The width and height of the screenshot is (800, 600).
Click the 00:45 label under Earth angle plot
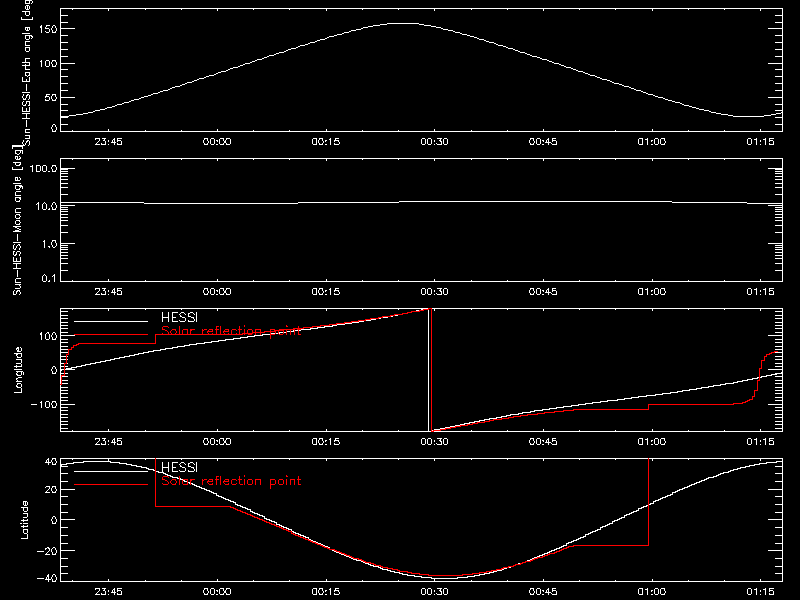coord(543,142)
